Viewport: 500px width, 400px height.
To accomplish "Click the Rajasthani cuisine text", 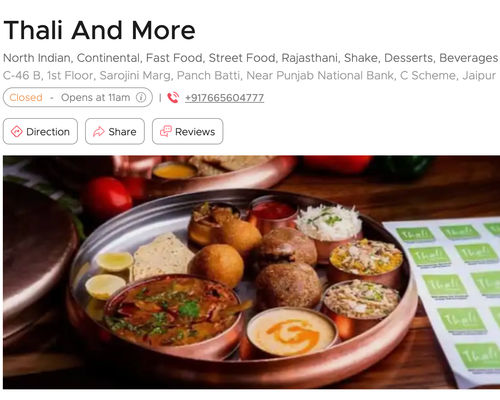I will click(309, 58).
